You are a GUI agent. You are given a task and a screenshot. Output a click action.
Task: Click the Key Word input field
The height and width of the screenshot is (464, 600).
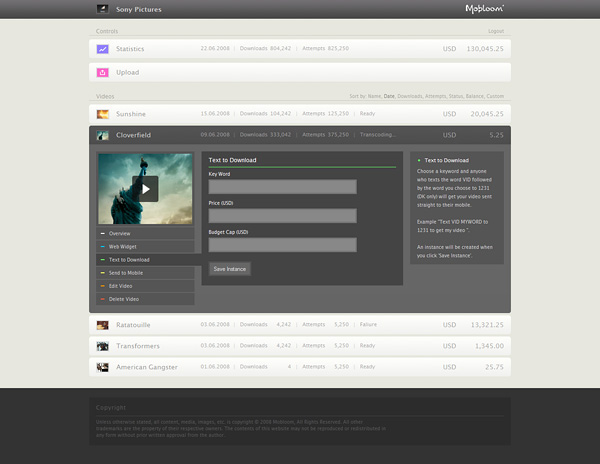click(x=282, y=187)
